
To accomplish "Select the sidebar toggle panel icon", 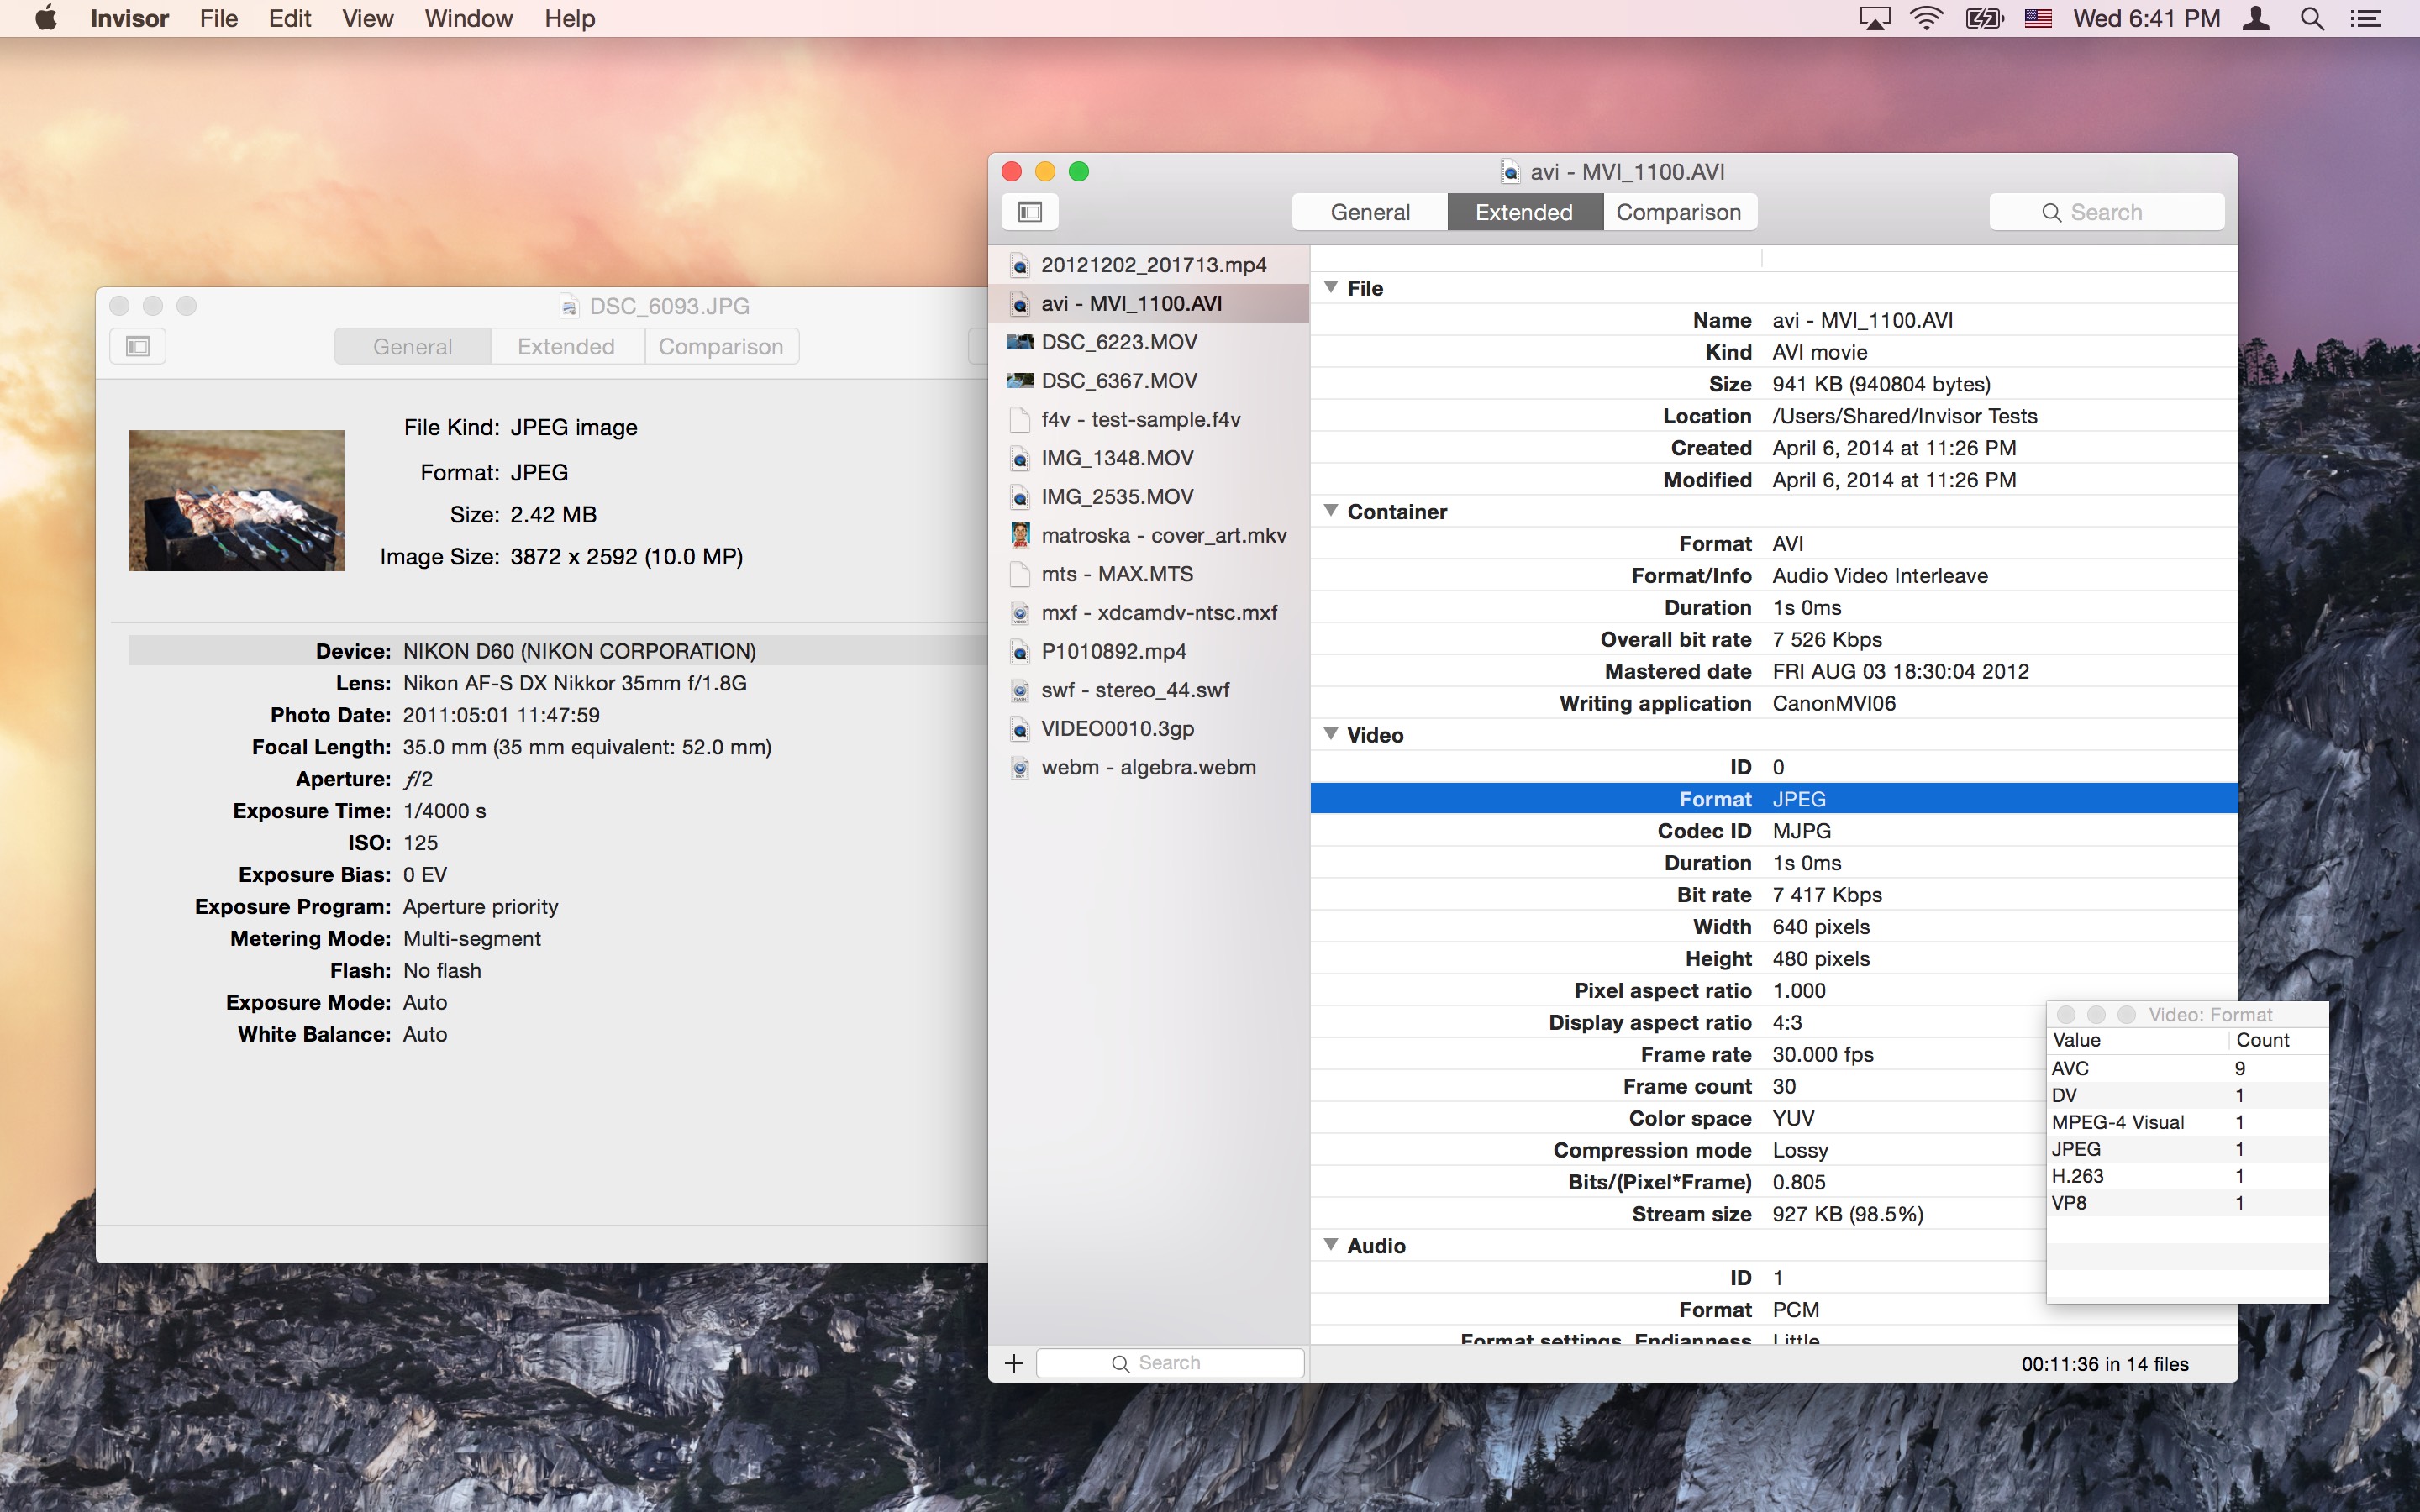I will 1029,211.
